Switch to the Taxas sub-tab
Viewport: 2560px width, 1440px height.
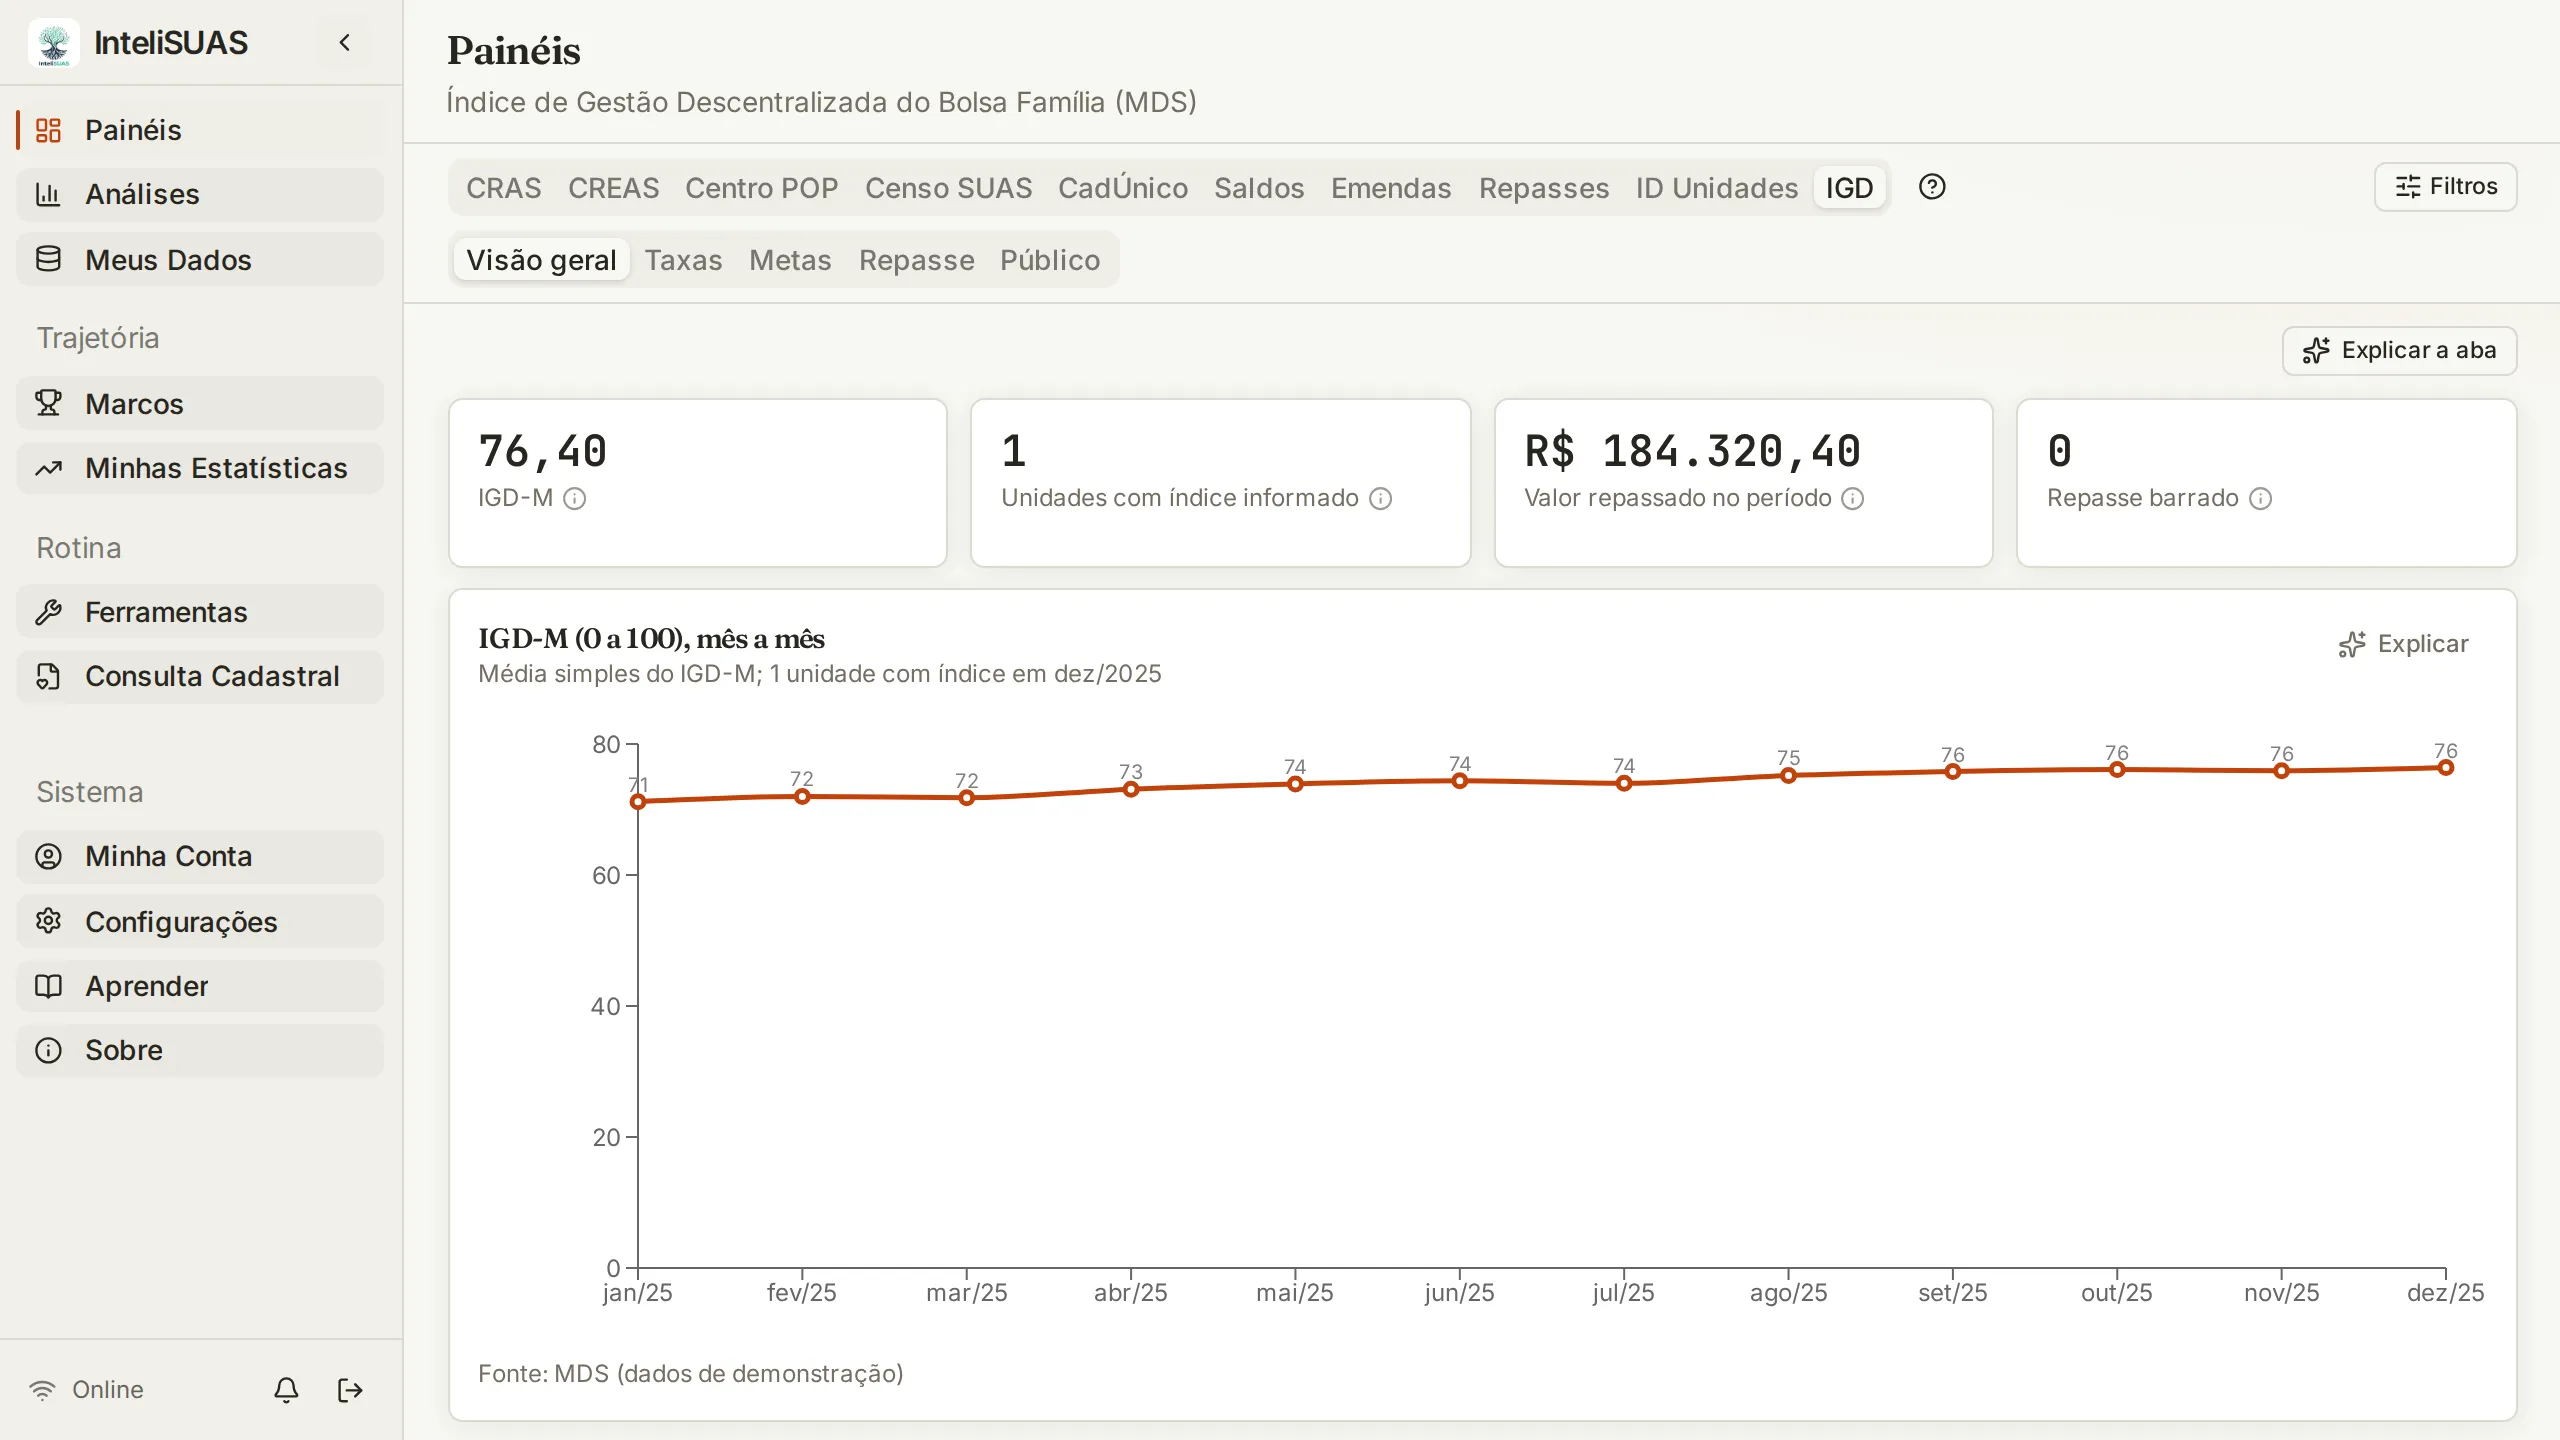tap(683, 260)
